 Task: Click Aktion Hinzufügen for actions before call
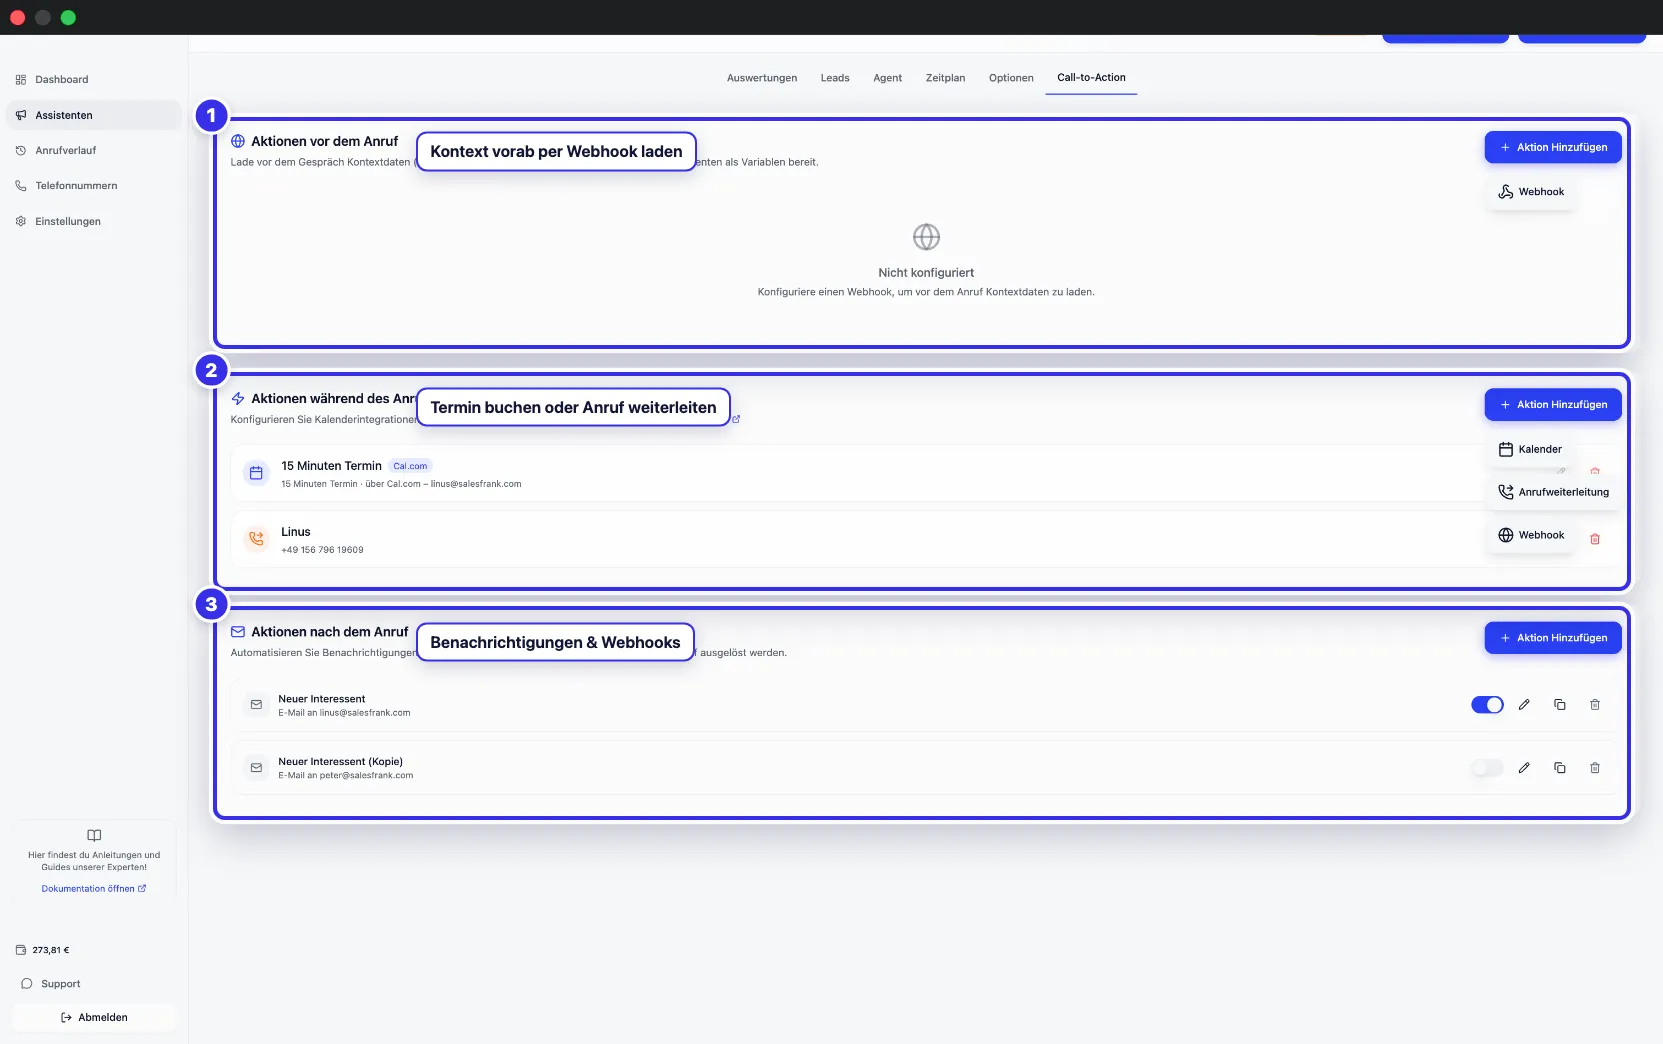tap(1553, 147)
